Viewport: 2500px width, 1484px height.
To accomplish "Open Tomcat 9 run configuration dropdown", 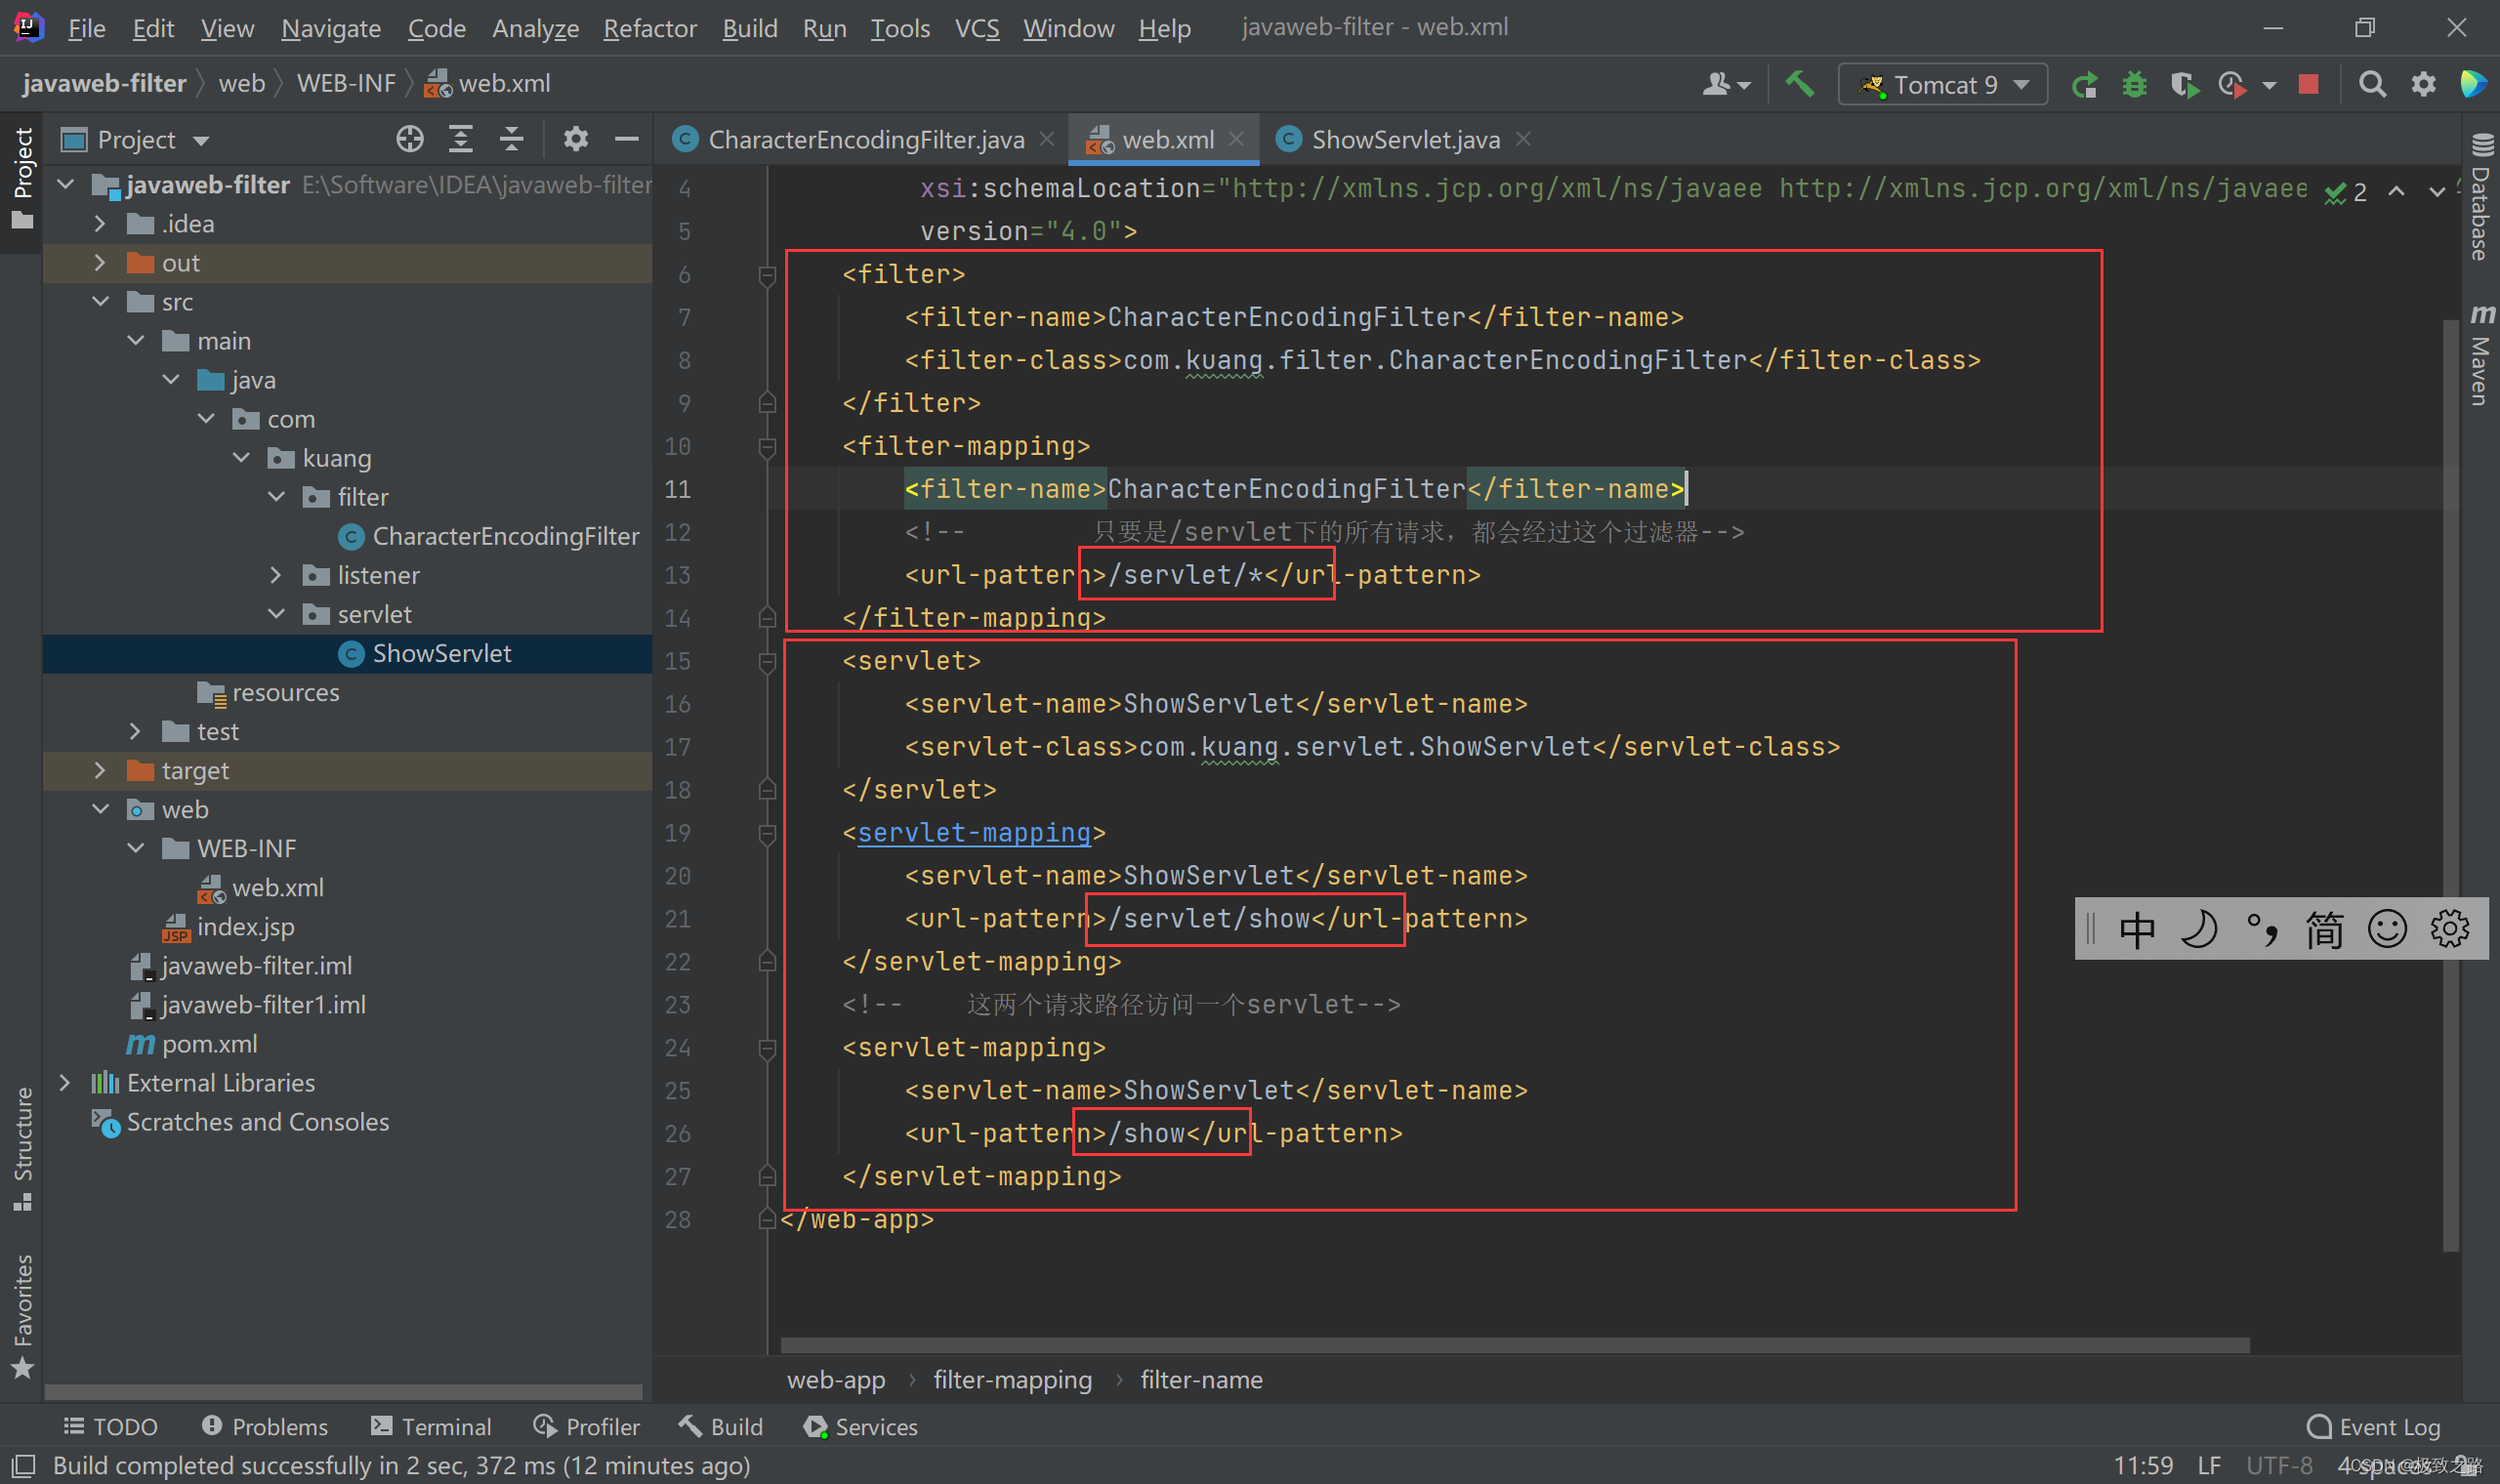I will (1943, 85).
